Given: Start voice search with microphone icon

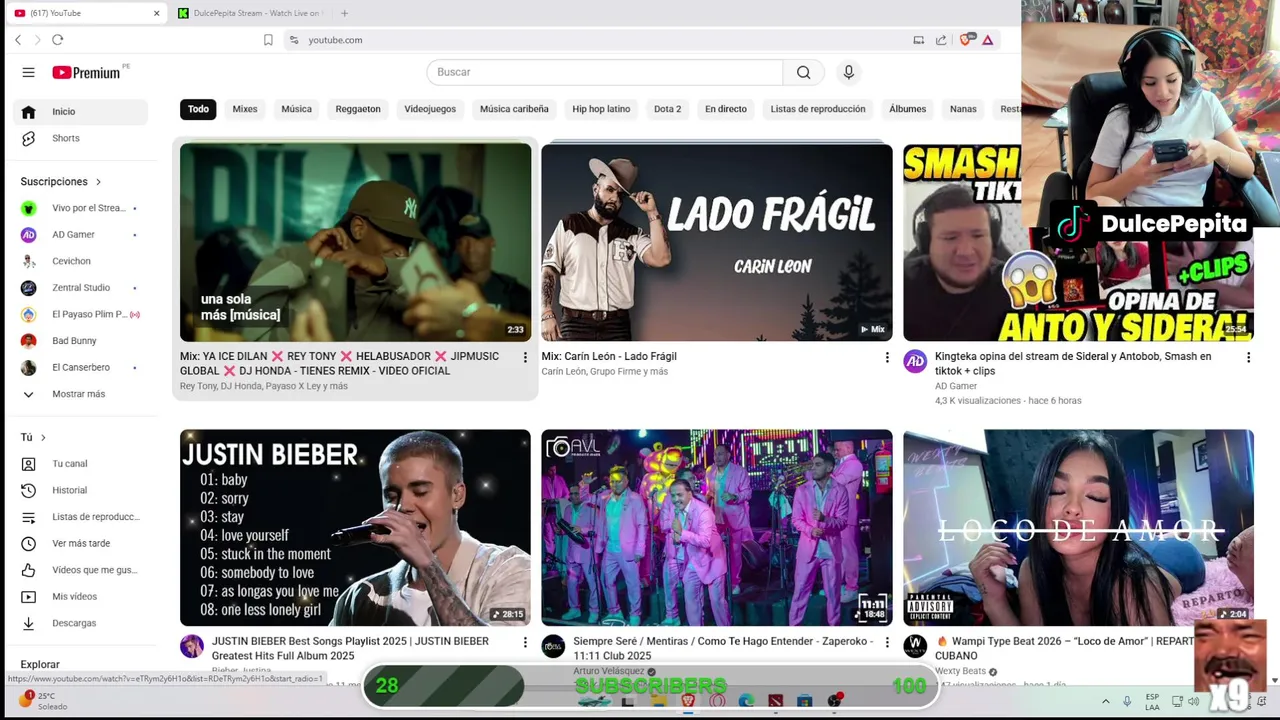Looking at the screenshot, I should point(848,72).
